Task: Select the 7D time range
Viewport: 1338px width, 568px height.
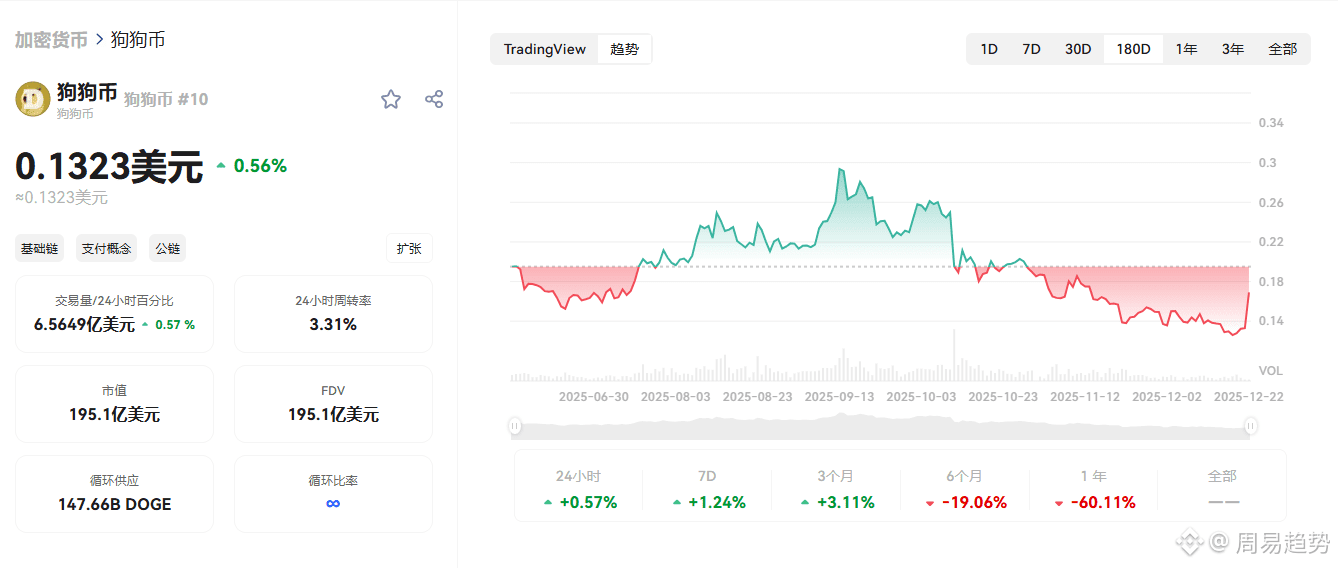Action: 1031,49
